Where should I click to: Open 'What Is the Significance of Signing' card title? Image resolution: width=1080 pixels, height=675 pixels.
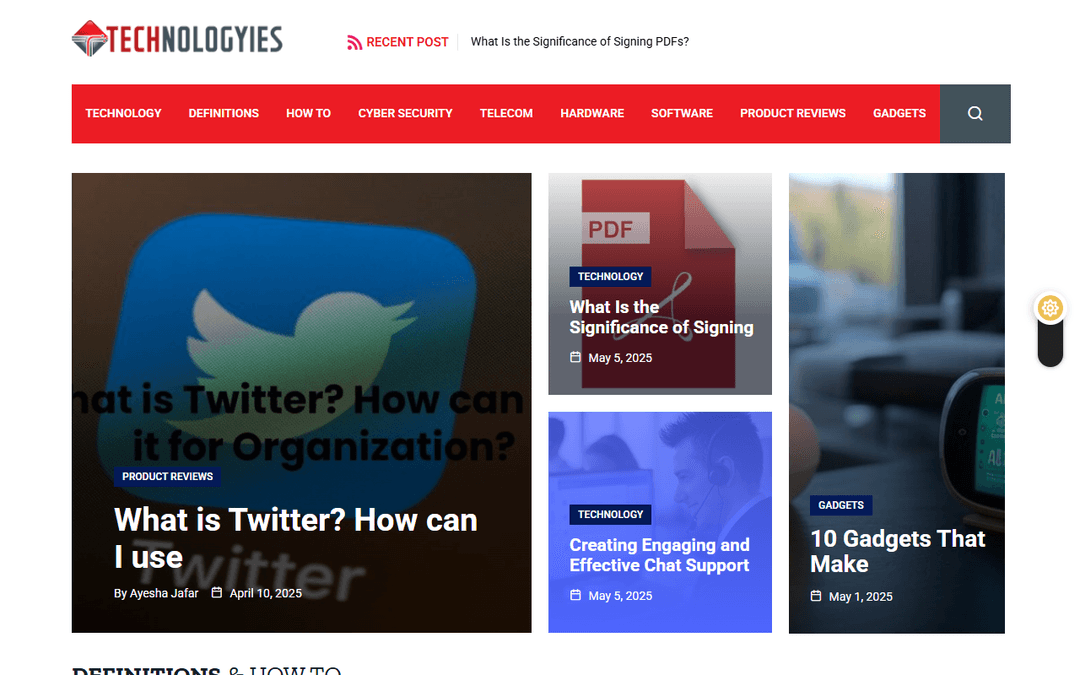[661, 317]
